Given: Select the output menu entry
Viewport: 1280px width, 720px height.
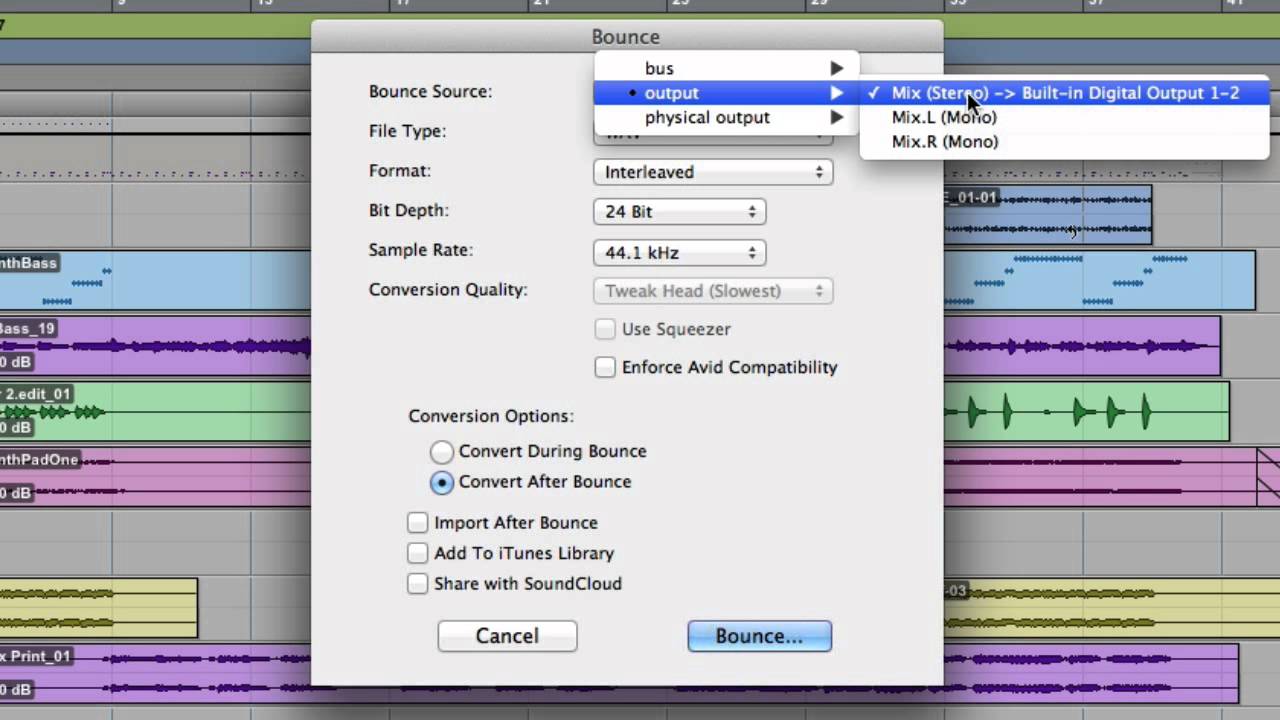Looking at the screenshot, I should 726,93.
